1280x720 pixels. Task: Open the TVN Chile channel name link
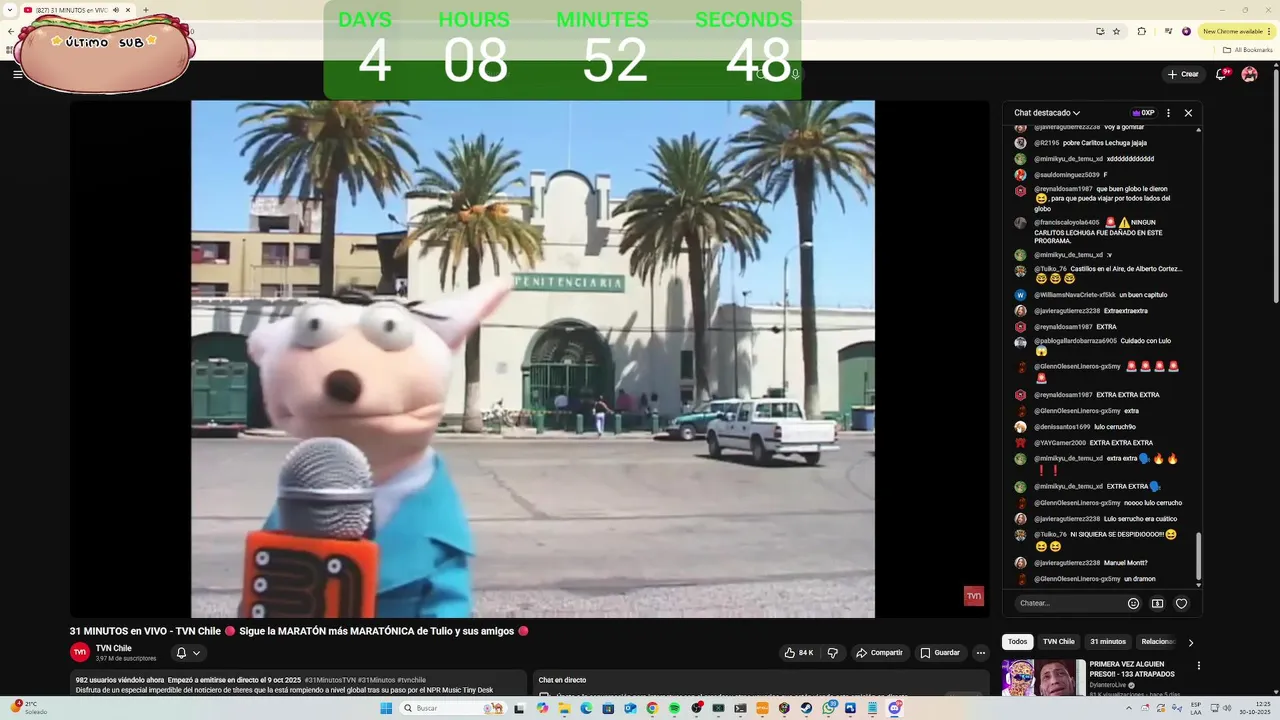[113, 648]
